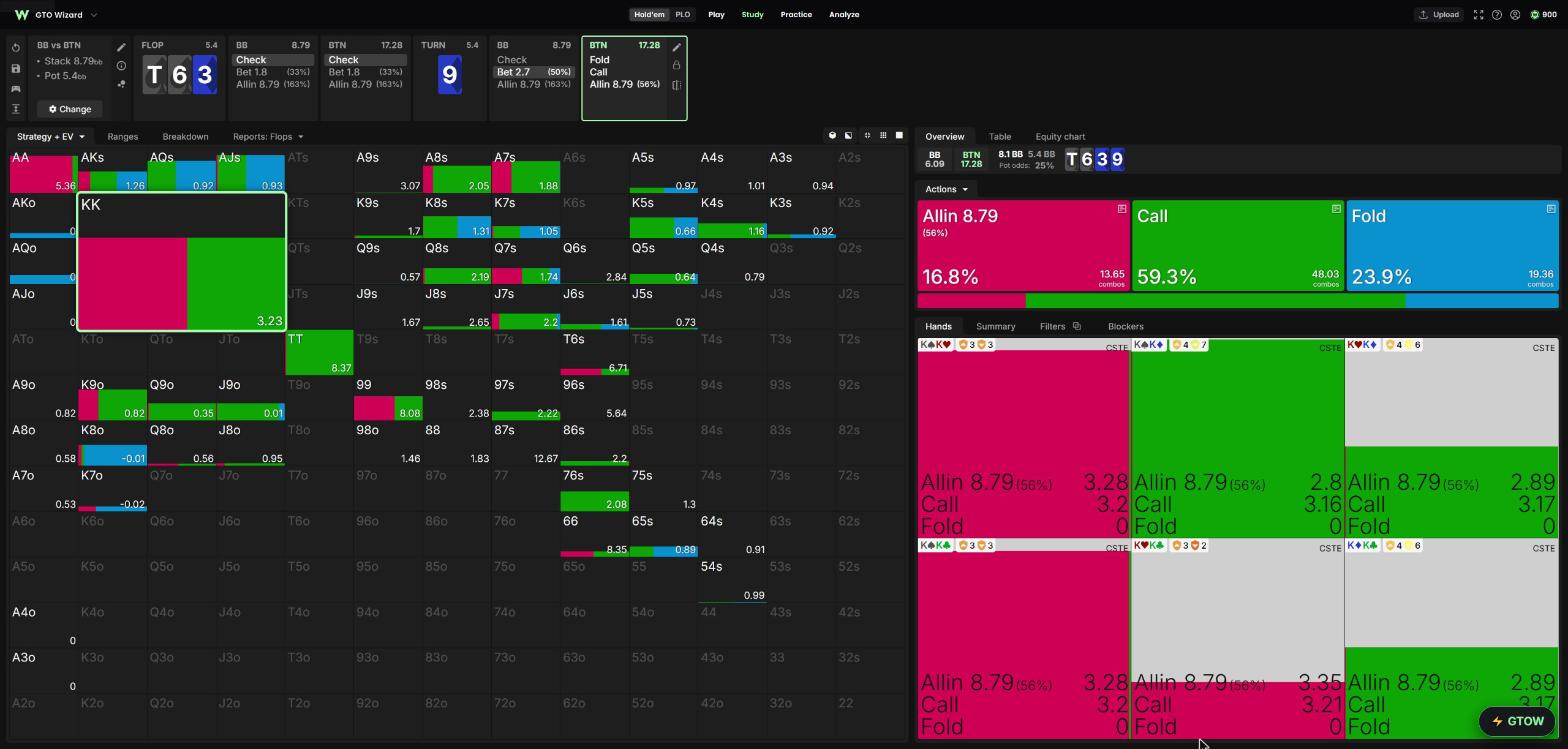Image resolution: width=1568 pixels, height=749 pixels.
Task: Click the copy icon next to Filters
Action: 1076,326
